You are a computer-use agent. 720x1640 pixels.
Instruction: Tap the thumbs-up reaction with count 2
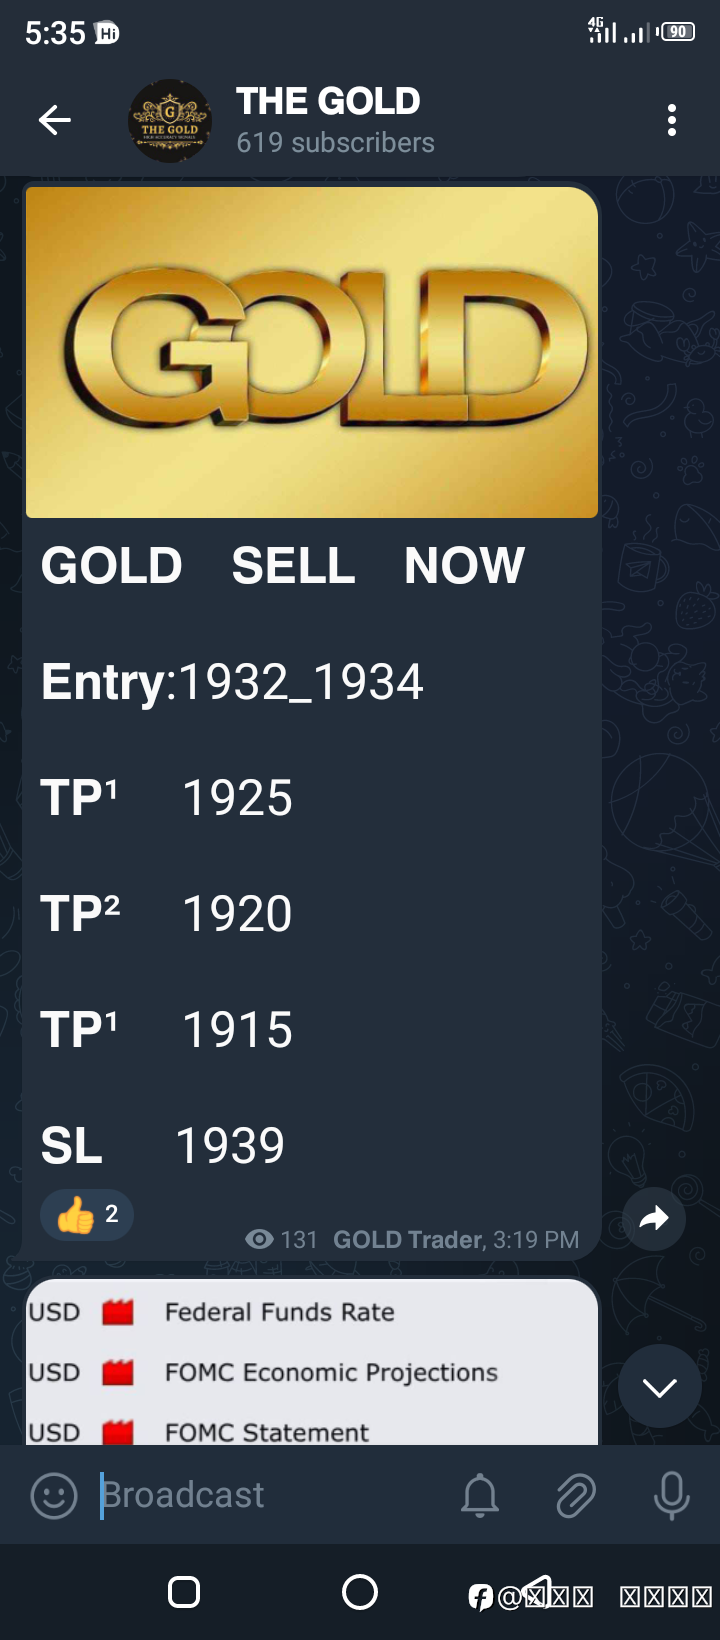[x=87, y=1215]
